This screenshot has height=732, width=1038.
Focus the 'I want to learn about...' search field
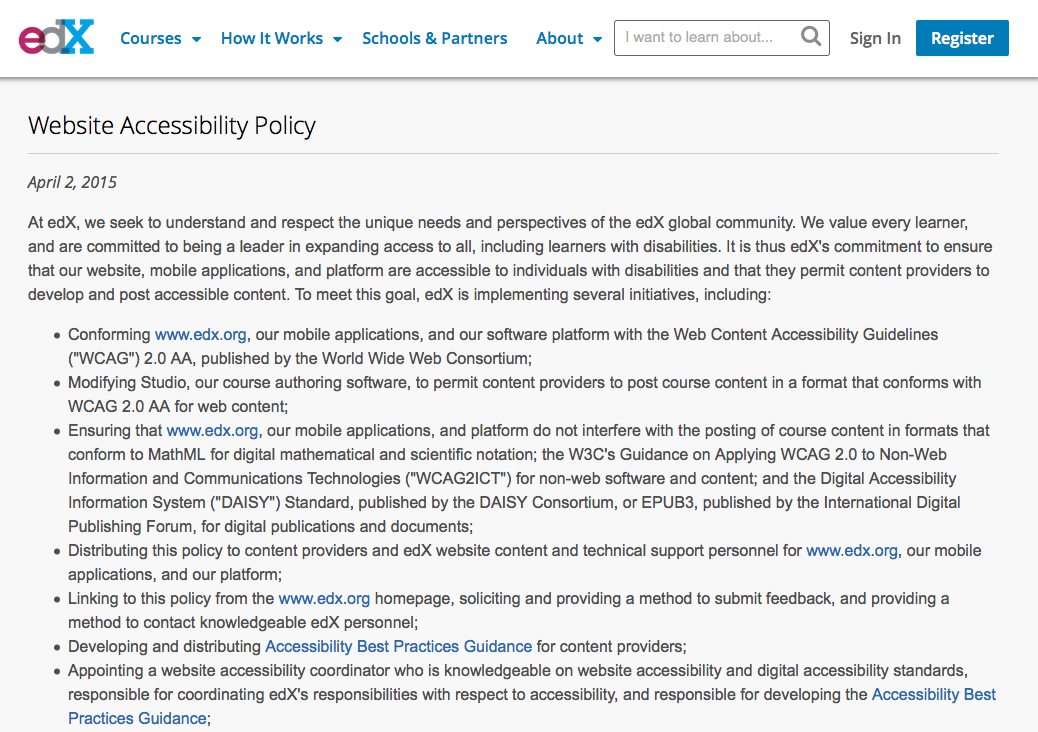722,38
